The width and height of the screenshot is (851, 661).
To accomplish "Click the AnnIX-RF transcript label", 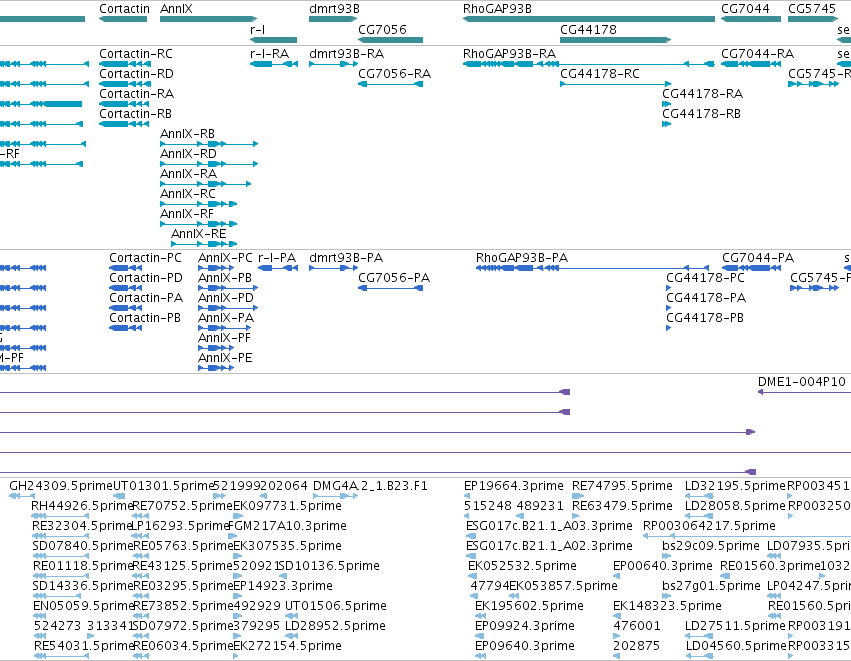I will coord(187,214).
